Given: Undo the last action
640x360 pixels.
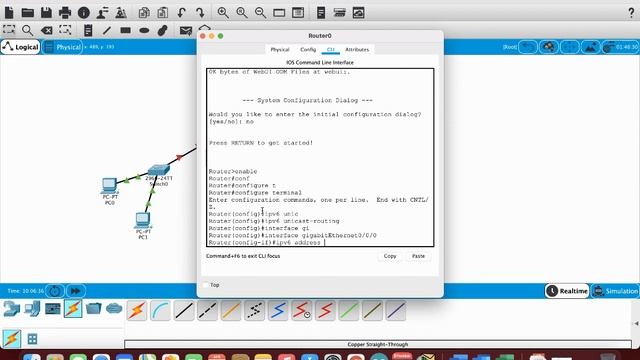Looking at the screenshot, I should [x=181, y=13].
